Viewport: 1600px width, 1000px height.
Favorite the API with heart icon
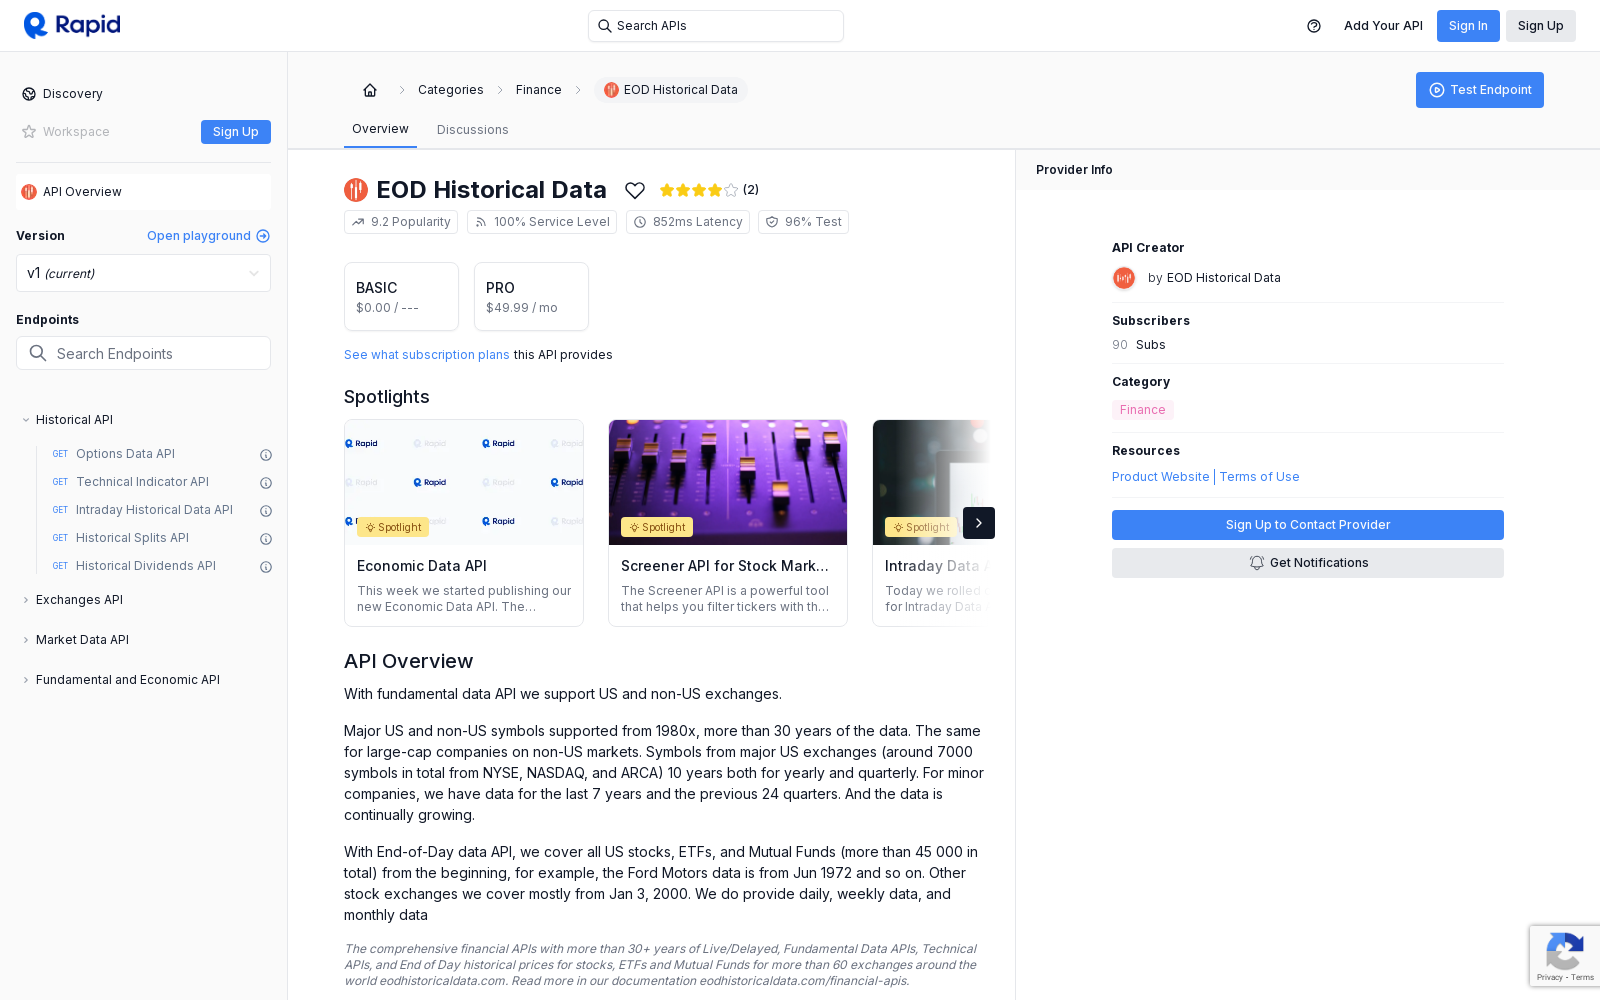tap(635, 190)
